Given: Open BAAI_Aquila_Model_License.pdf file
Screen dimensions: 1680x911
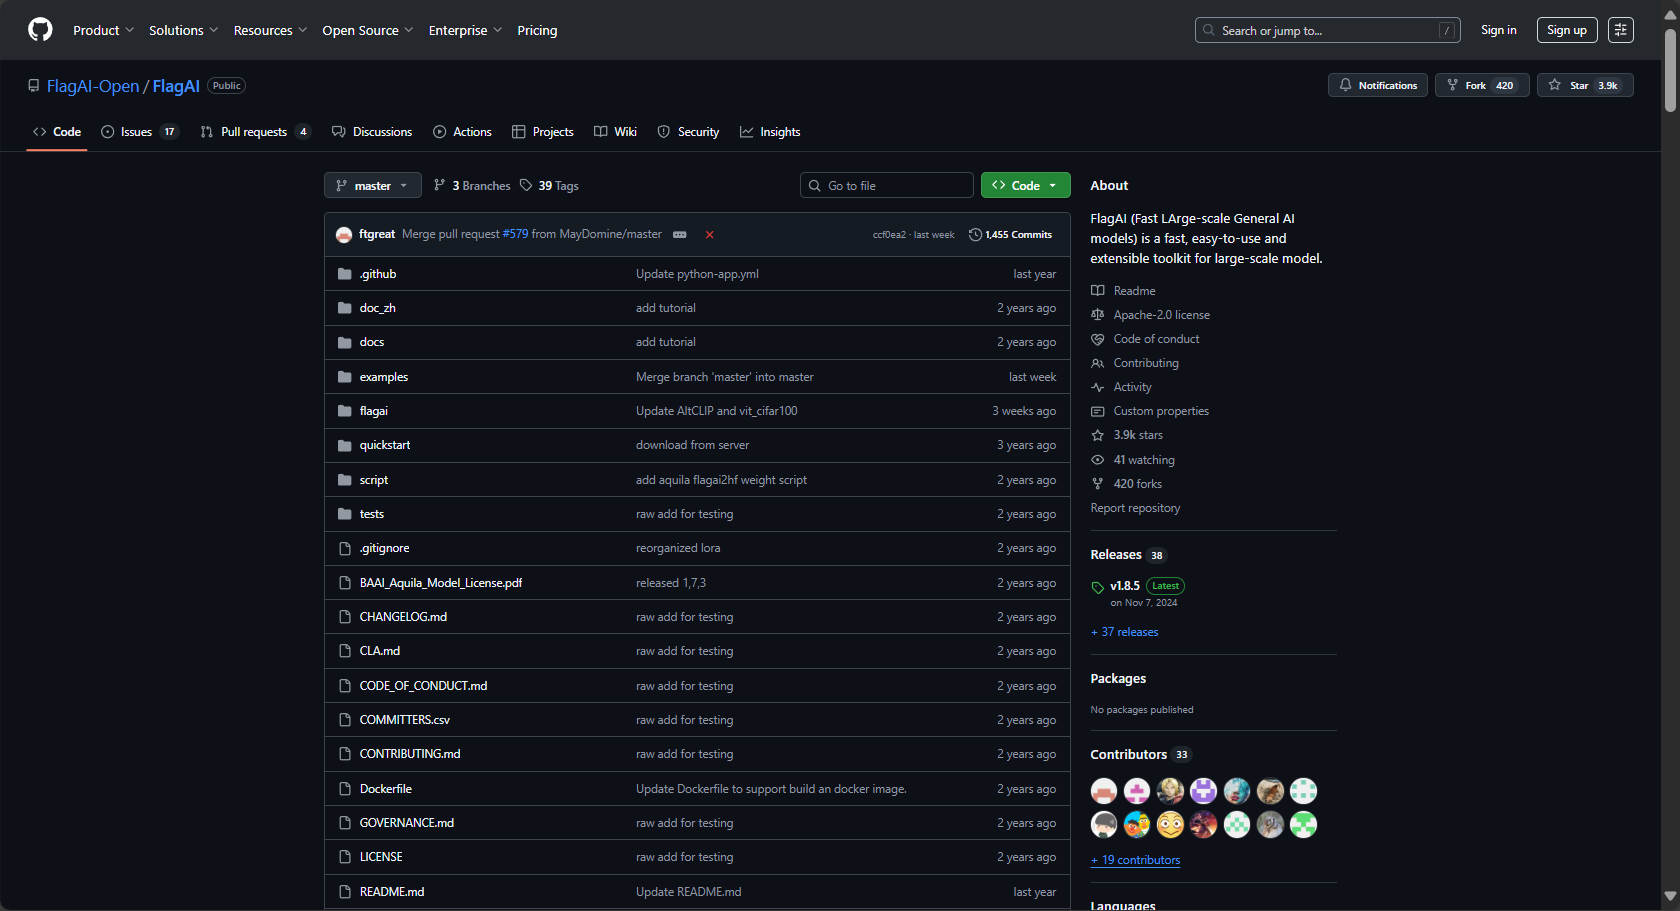Looking at the screenshot, I should (x=441, y=583).
